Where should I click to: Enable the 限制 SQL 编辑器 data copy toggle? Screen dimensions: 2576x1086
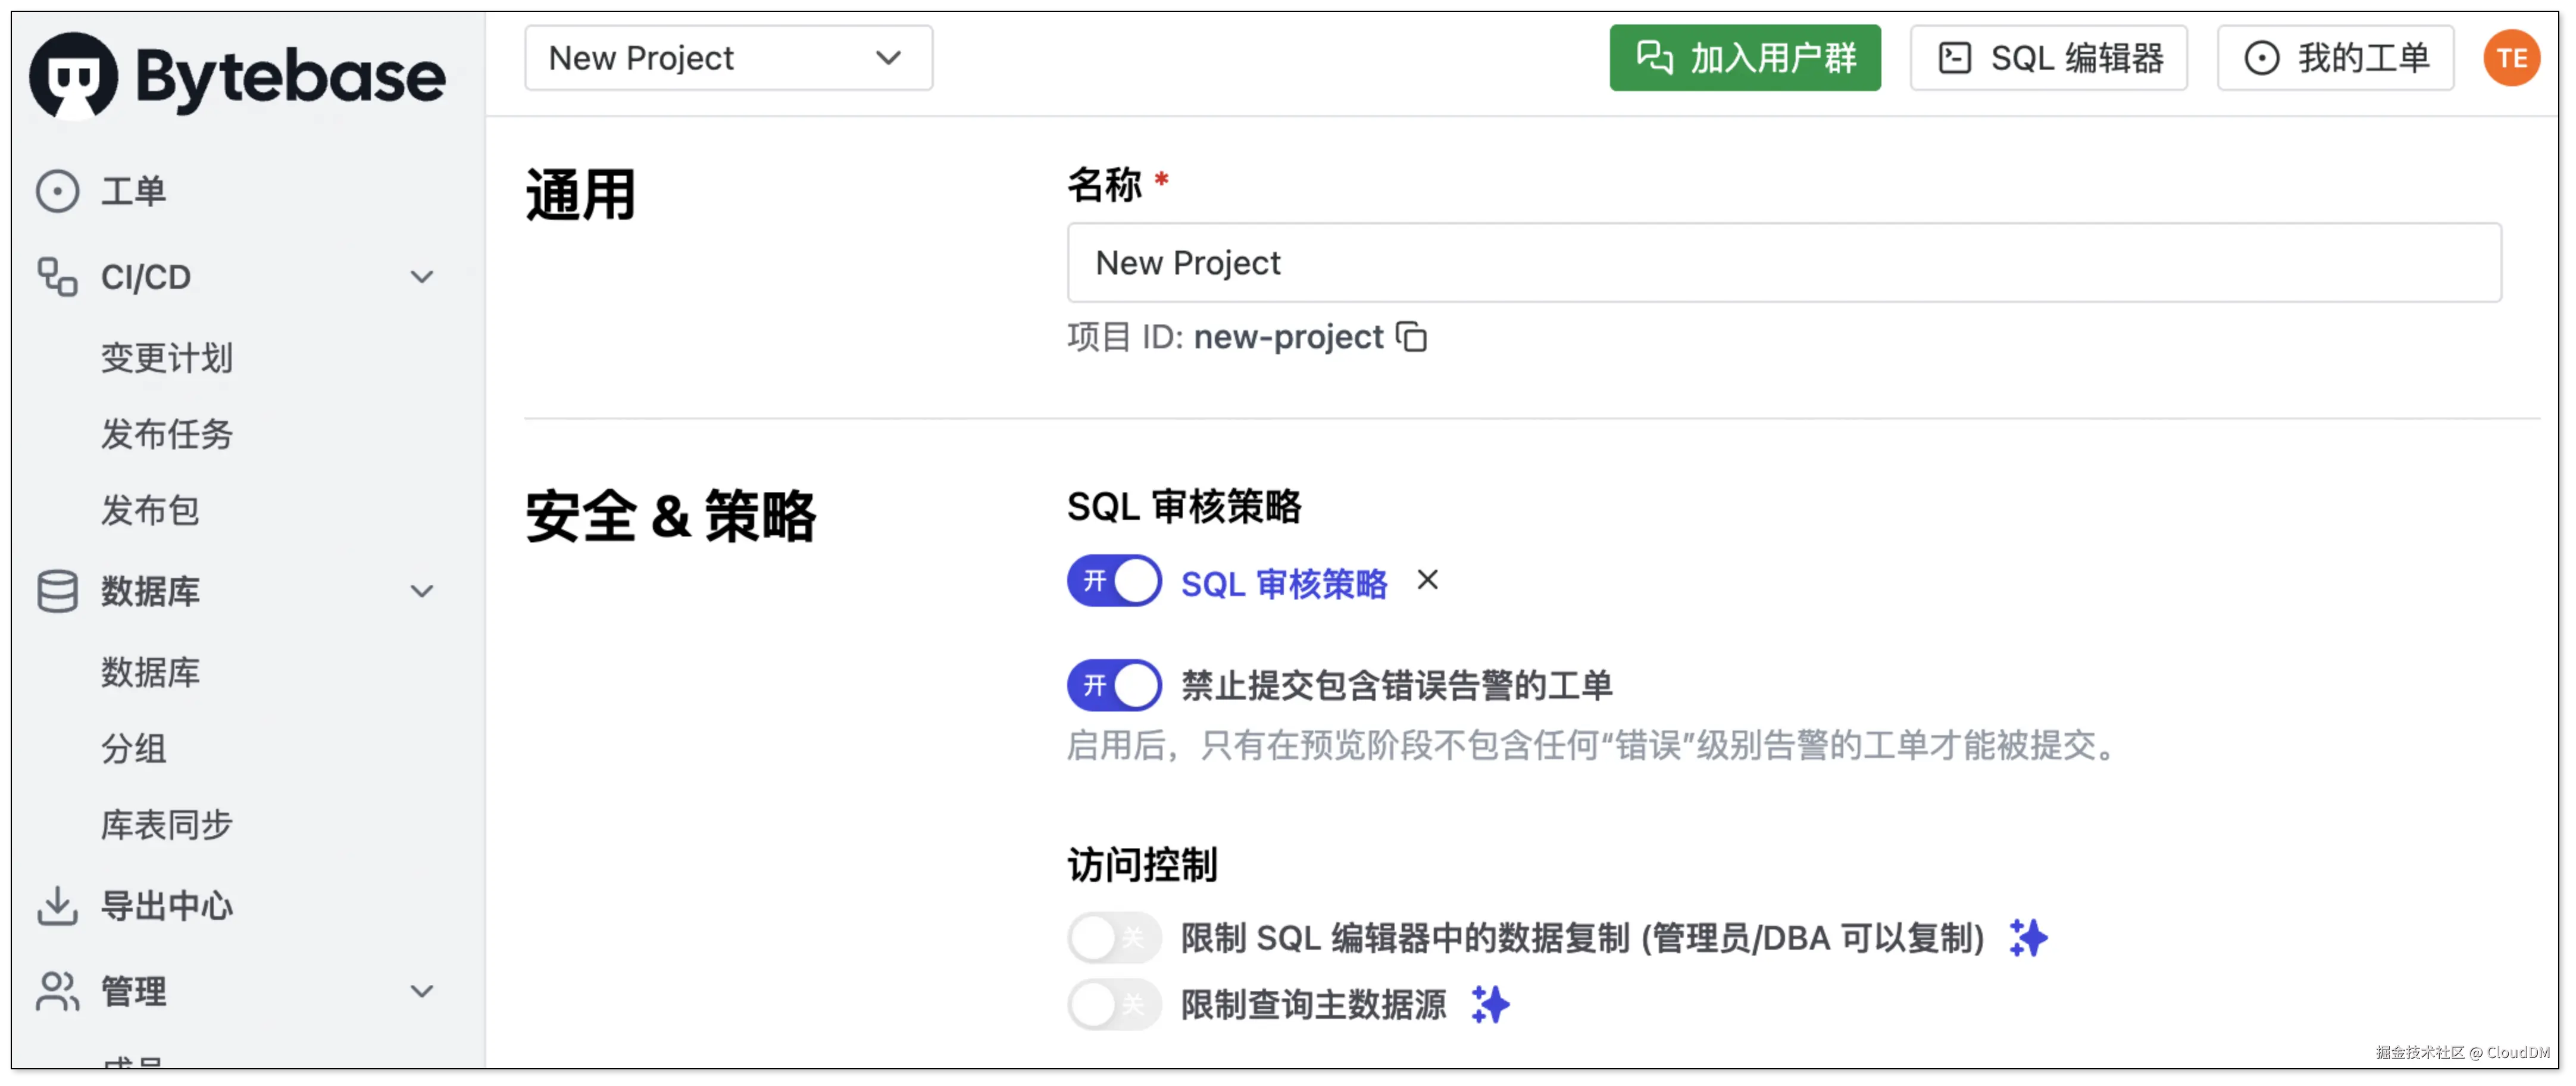coord(1114,937)
